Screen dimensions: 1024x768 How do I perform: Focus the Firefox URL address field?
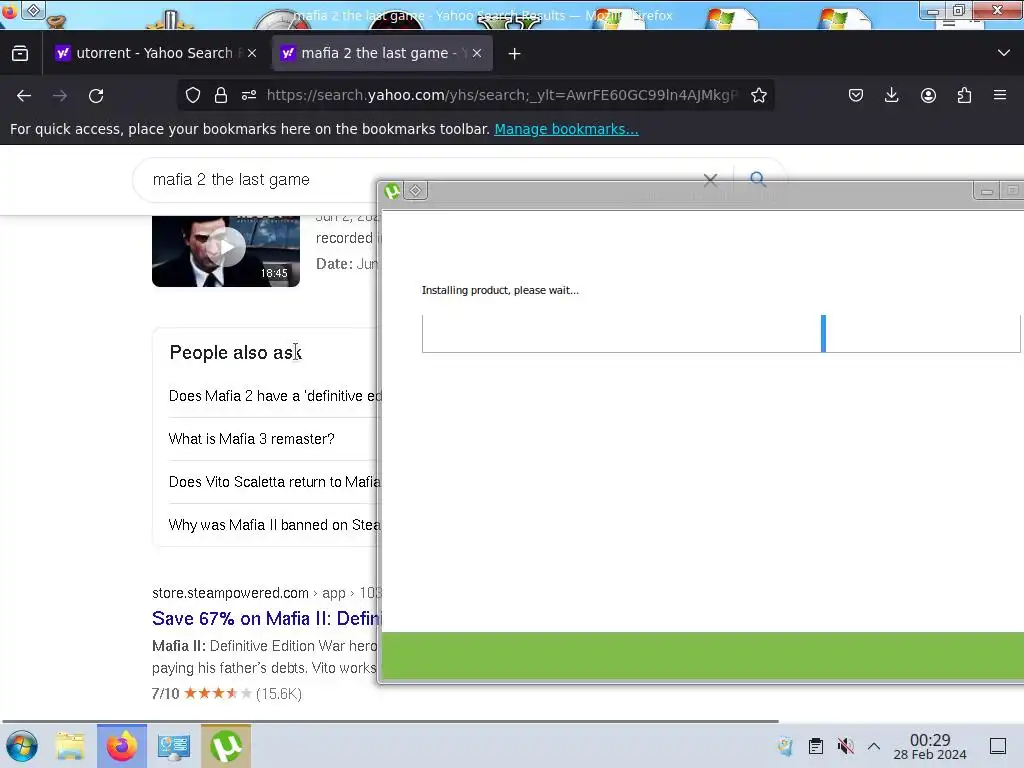502,95
